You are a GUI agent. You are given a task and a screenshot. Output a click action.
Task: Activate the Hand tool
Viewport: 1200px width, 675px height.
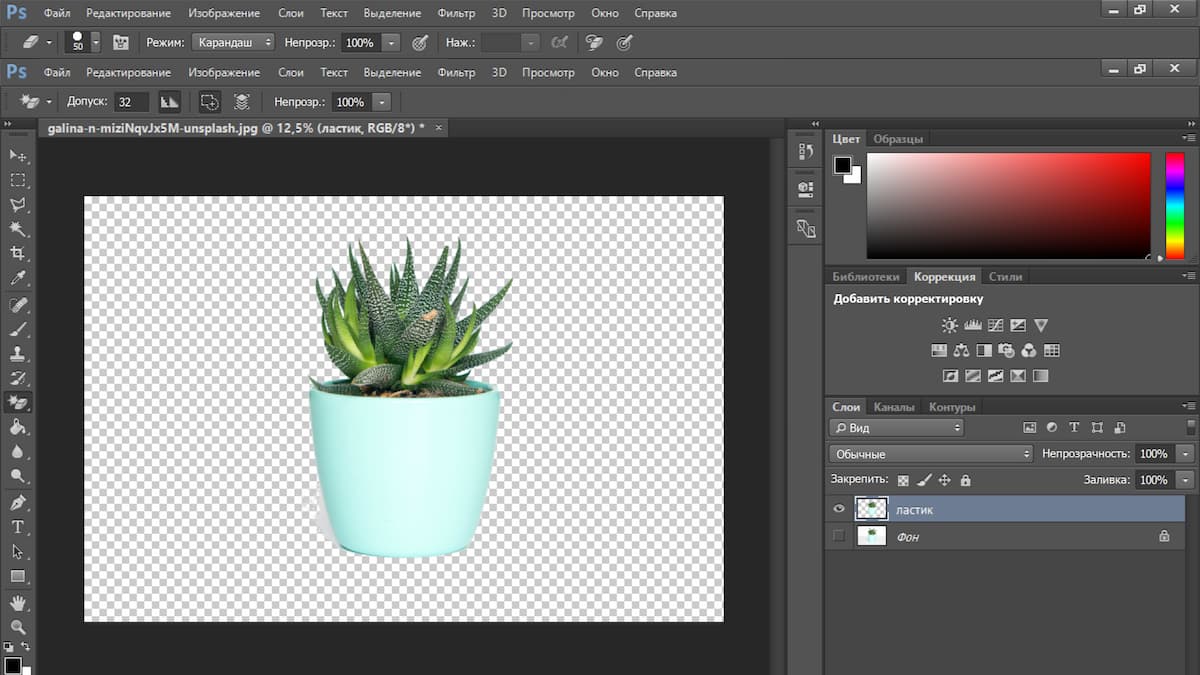pyautogui.click(x=18, y=602)
